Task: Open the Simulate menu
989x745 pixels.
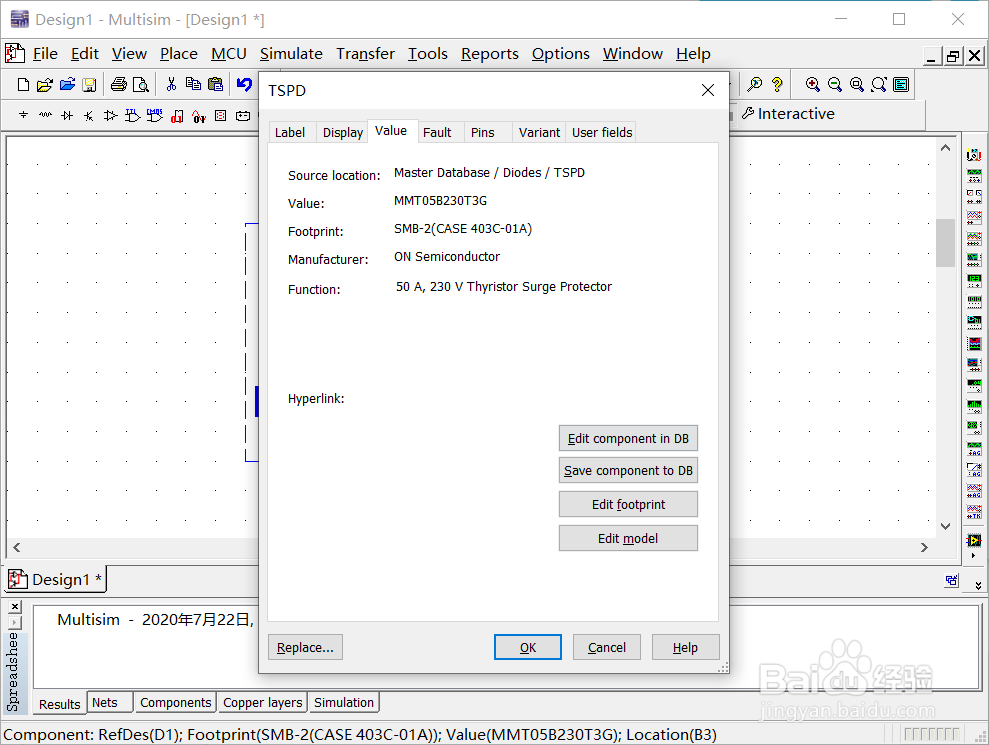Action: [291, 54]
